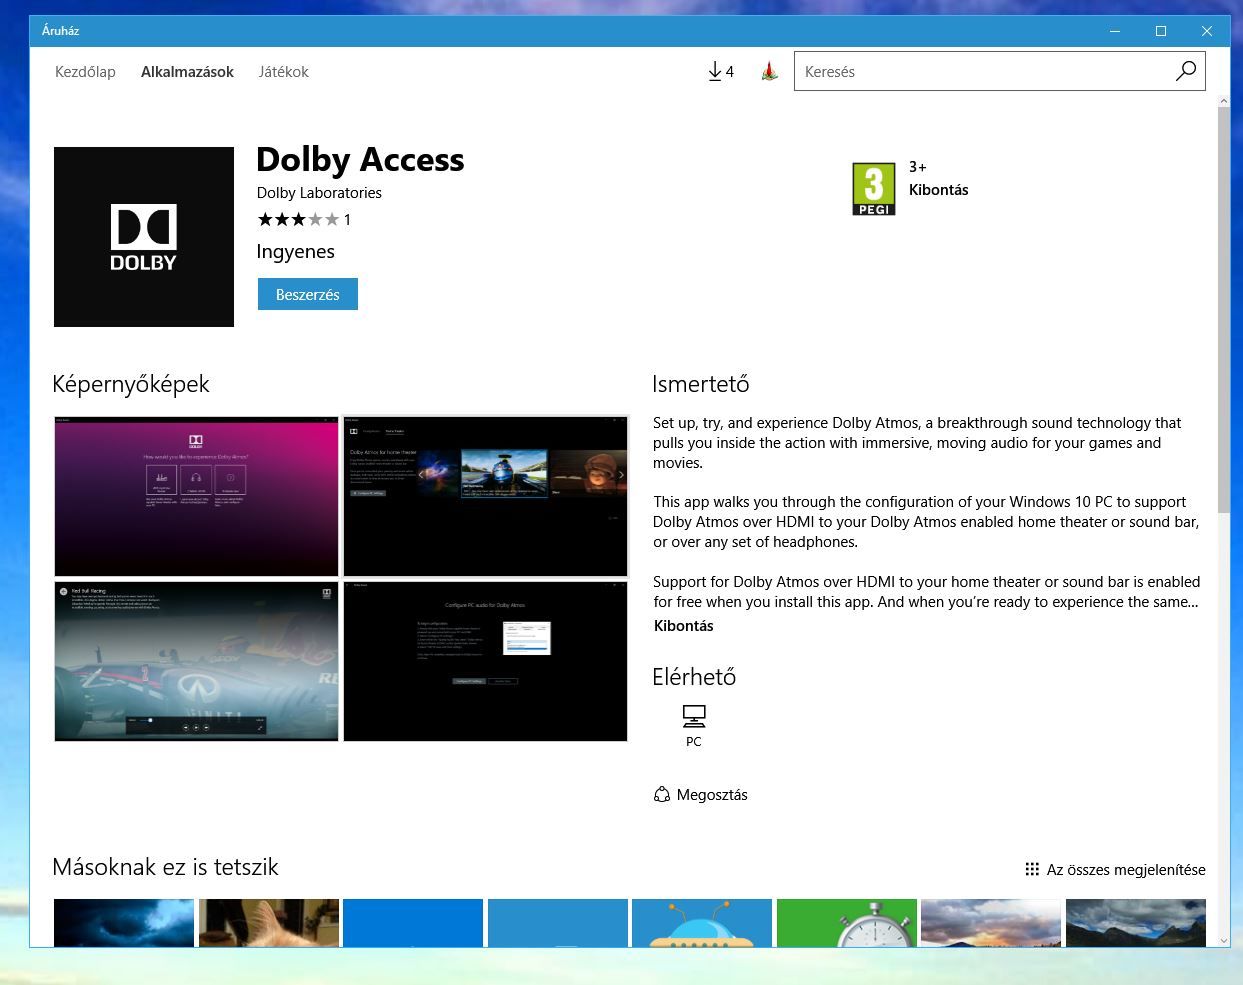The height and width of the screenshot is (985, 1243).
Task: Open the sunset clouds suggestion tile
Action: coord(991,922)
